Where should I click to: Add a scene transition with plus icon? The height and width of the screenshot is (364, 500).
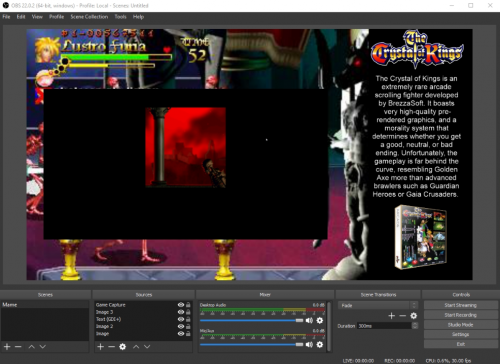point(392,316)
